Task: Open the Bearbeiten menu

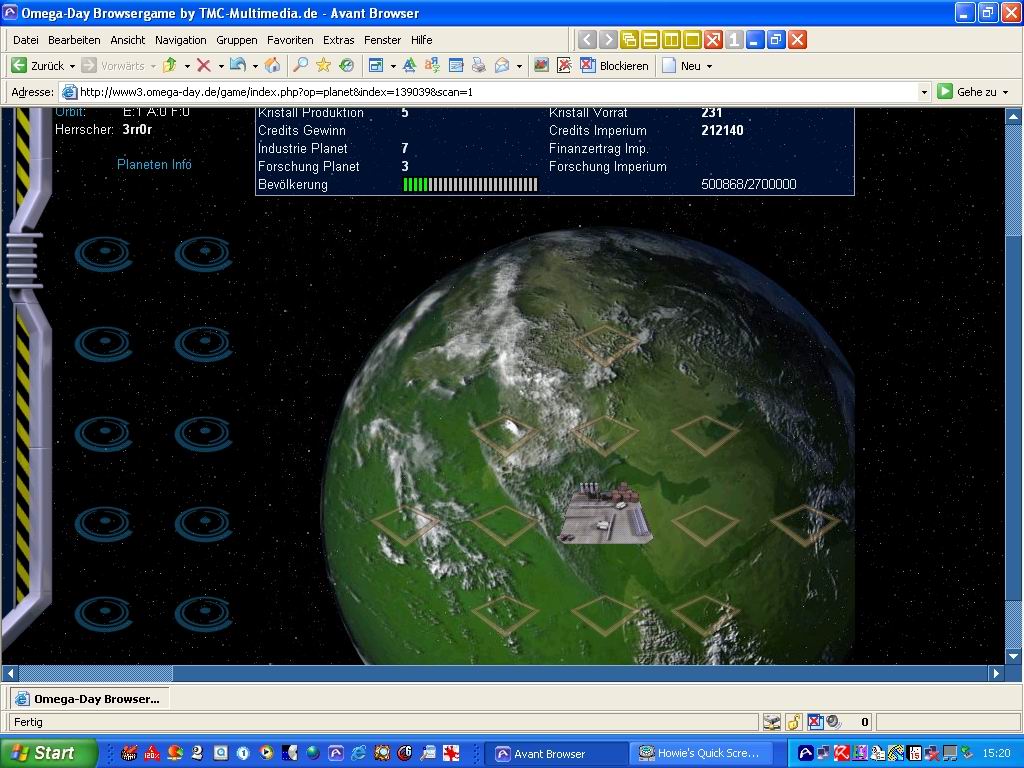Action: (x=74, y=40)
